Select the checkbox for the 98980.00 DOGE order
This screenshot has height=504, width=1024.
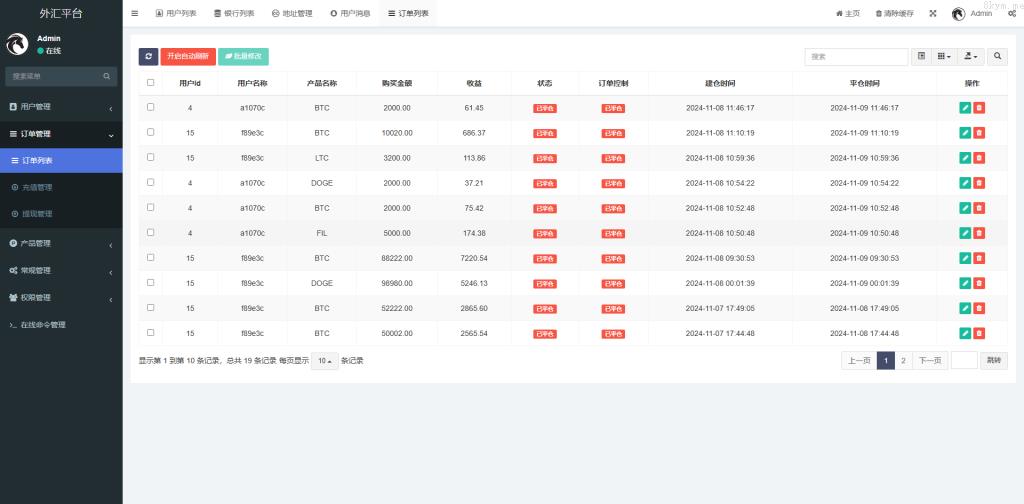[150, 283]
